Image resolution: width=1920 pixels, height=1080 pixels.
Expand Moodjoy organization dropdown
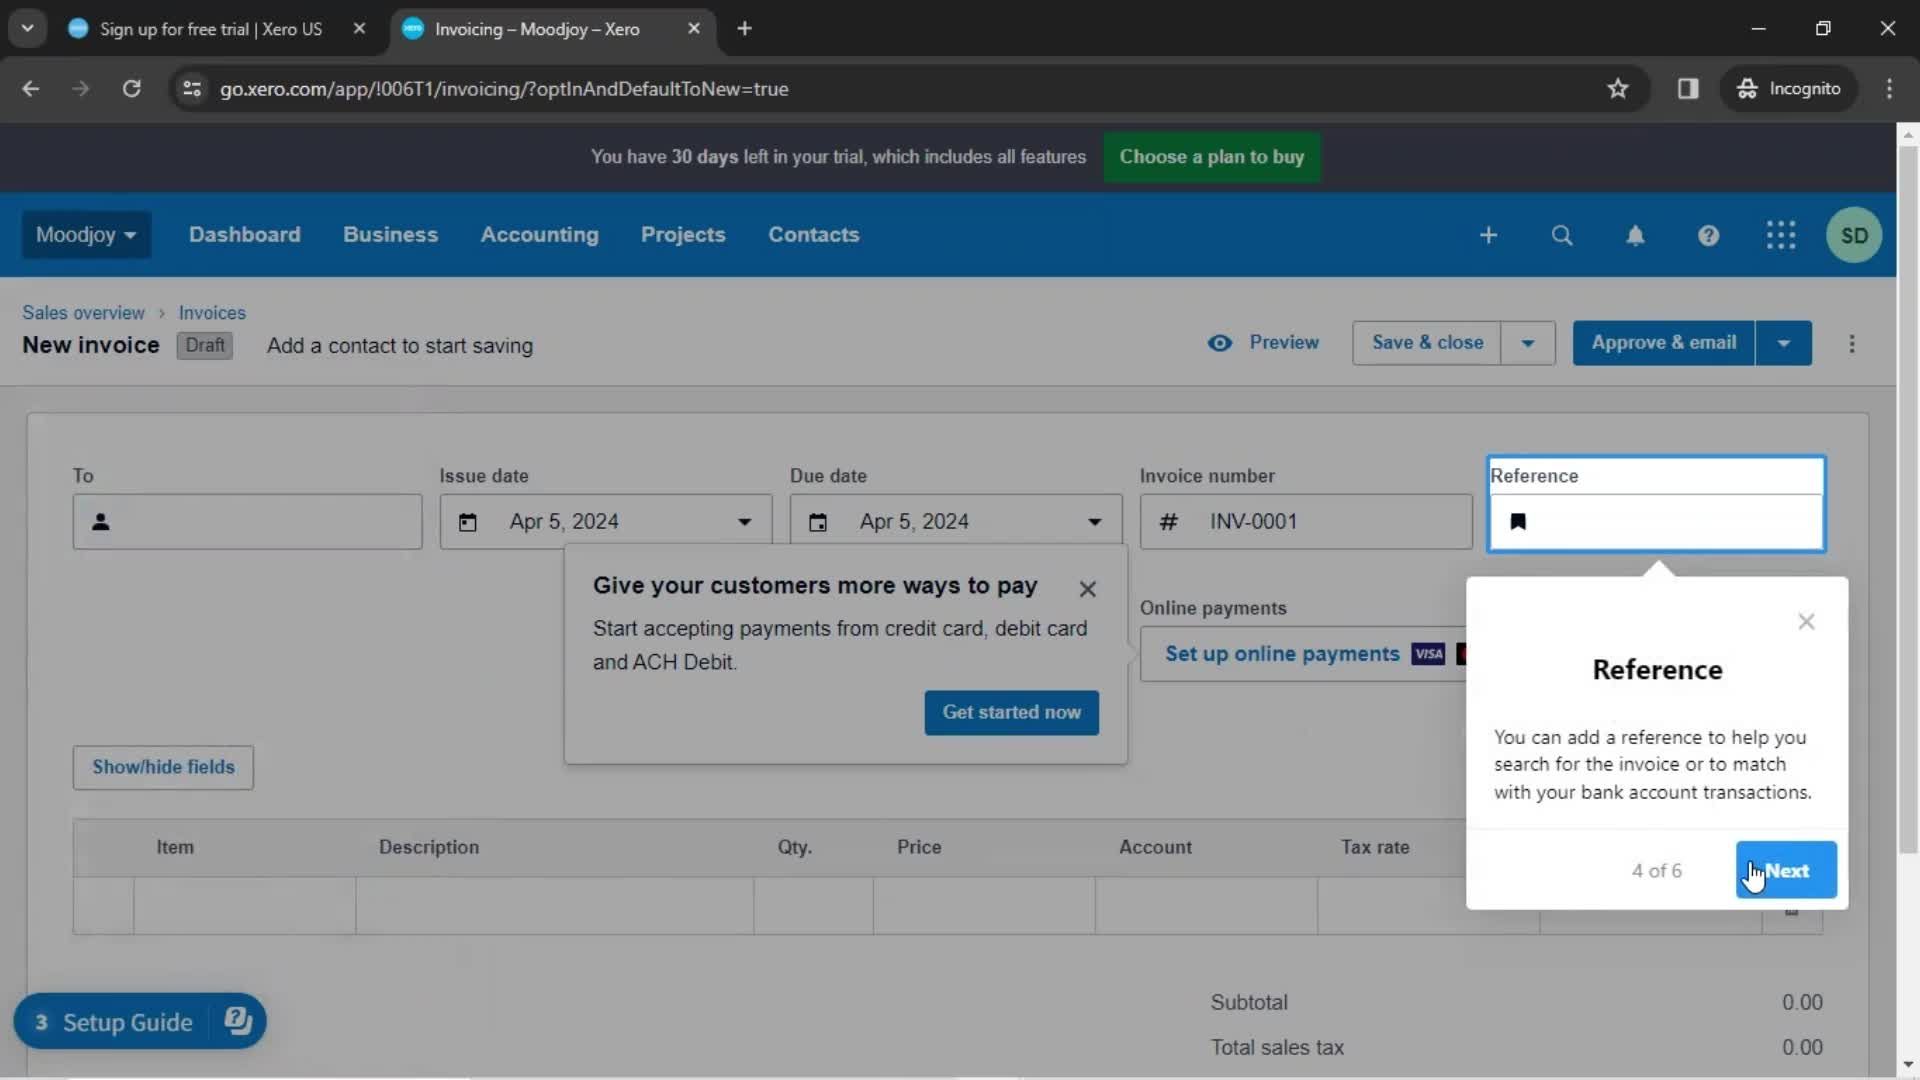pyautogui.click(x=87, y=235)
